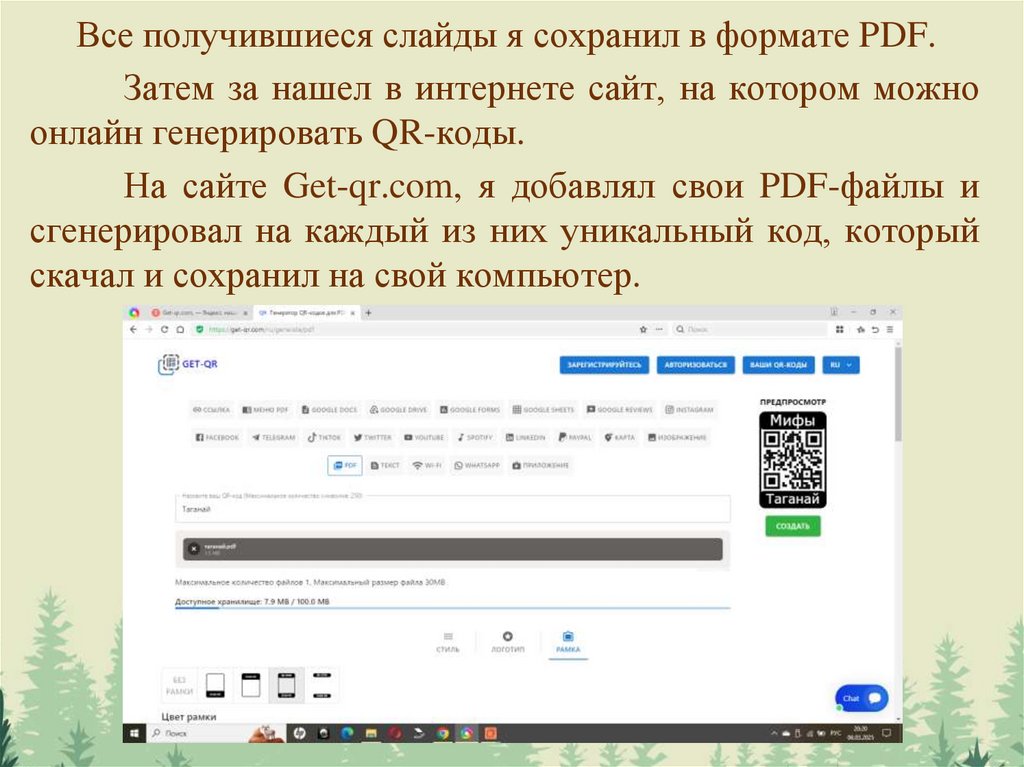Open the Рамка tab

click(x=568, y=642)
